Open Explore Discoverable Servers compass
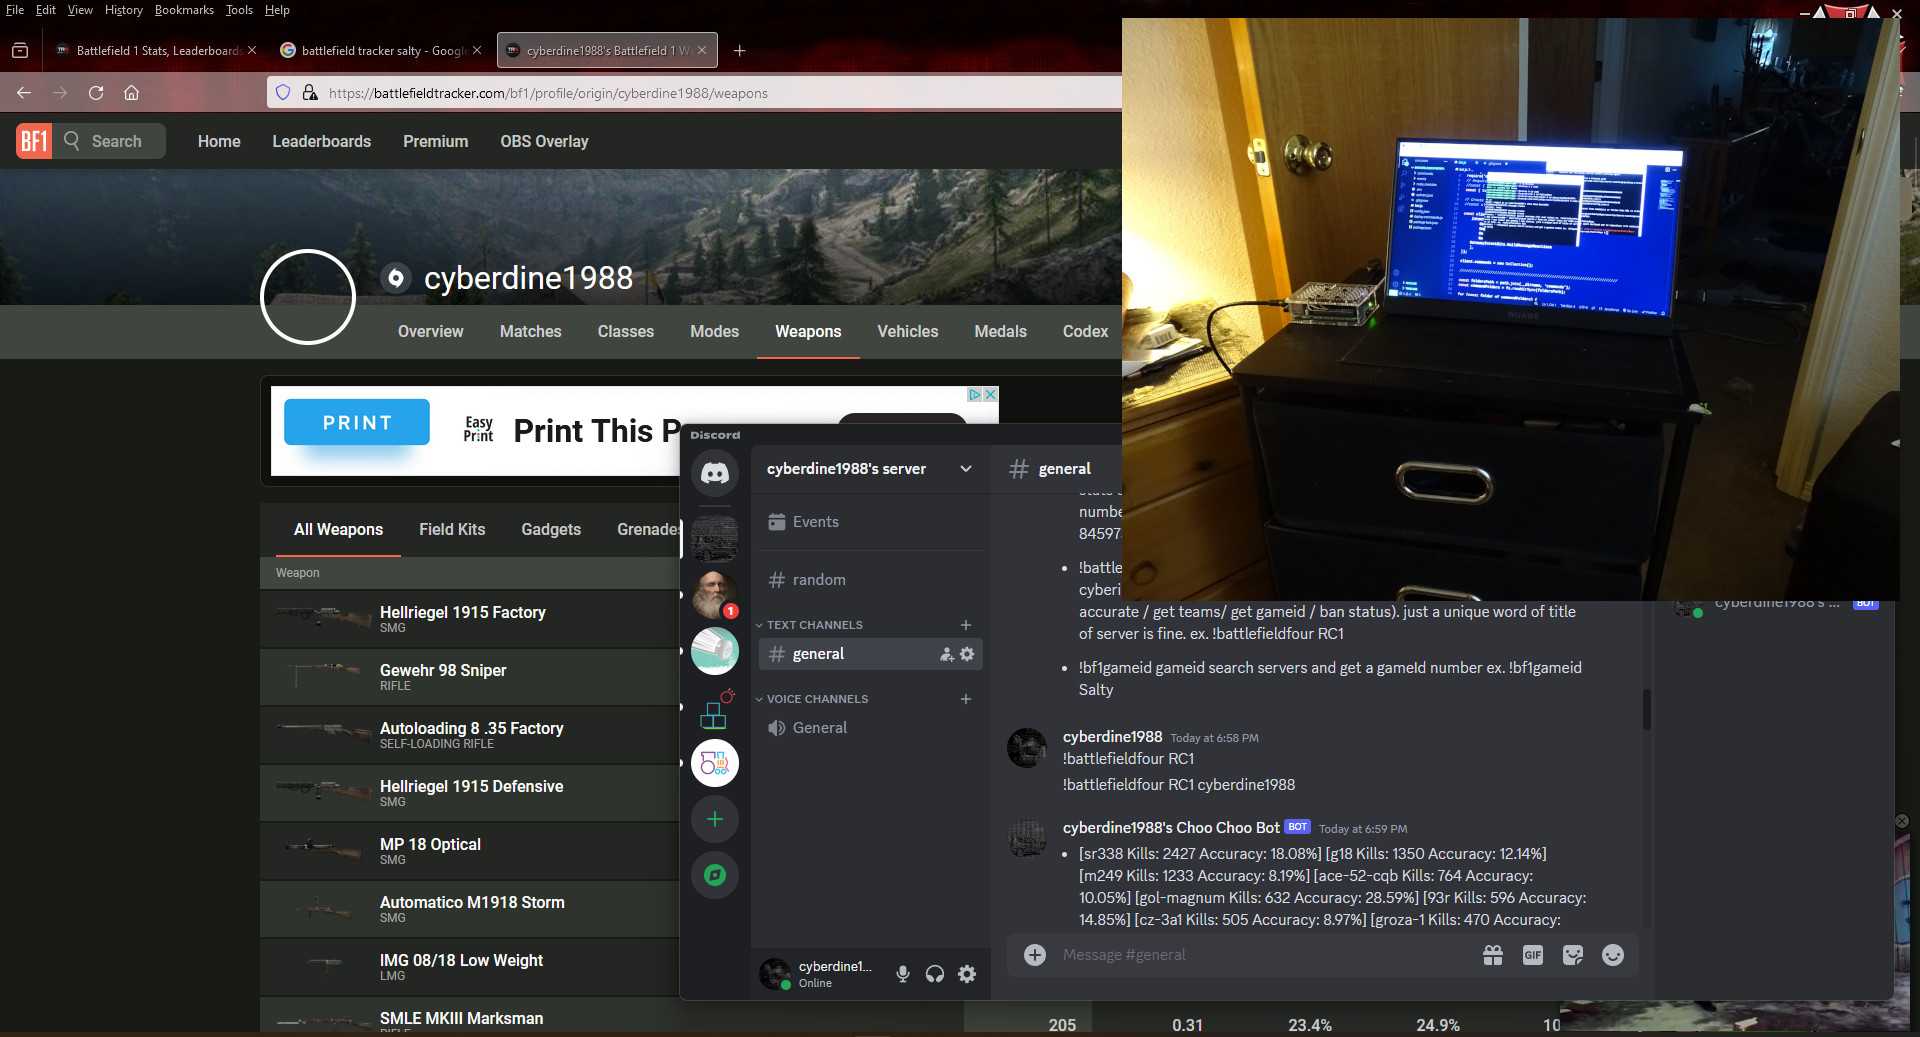This screenshot has height=1037, width=1920. (x=714, y=875)
